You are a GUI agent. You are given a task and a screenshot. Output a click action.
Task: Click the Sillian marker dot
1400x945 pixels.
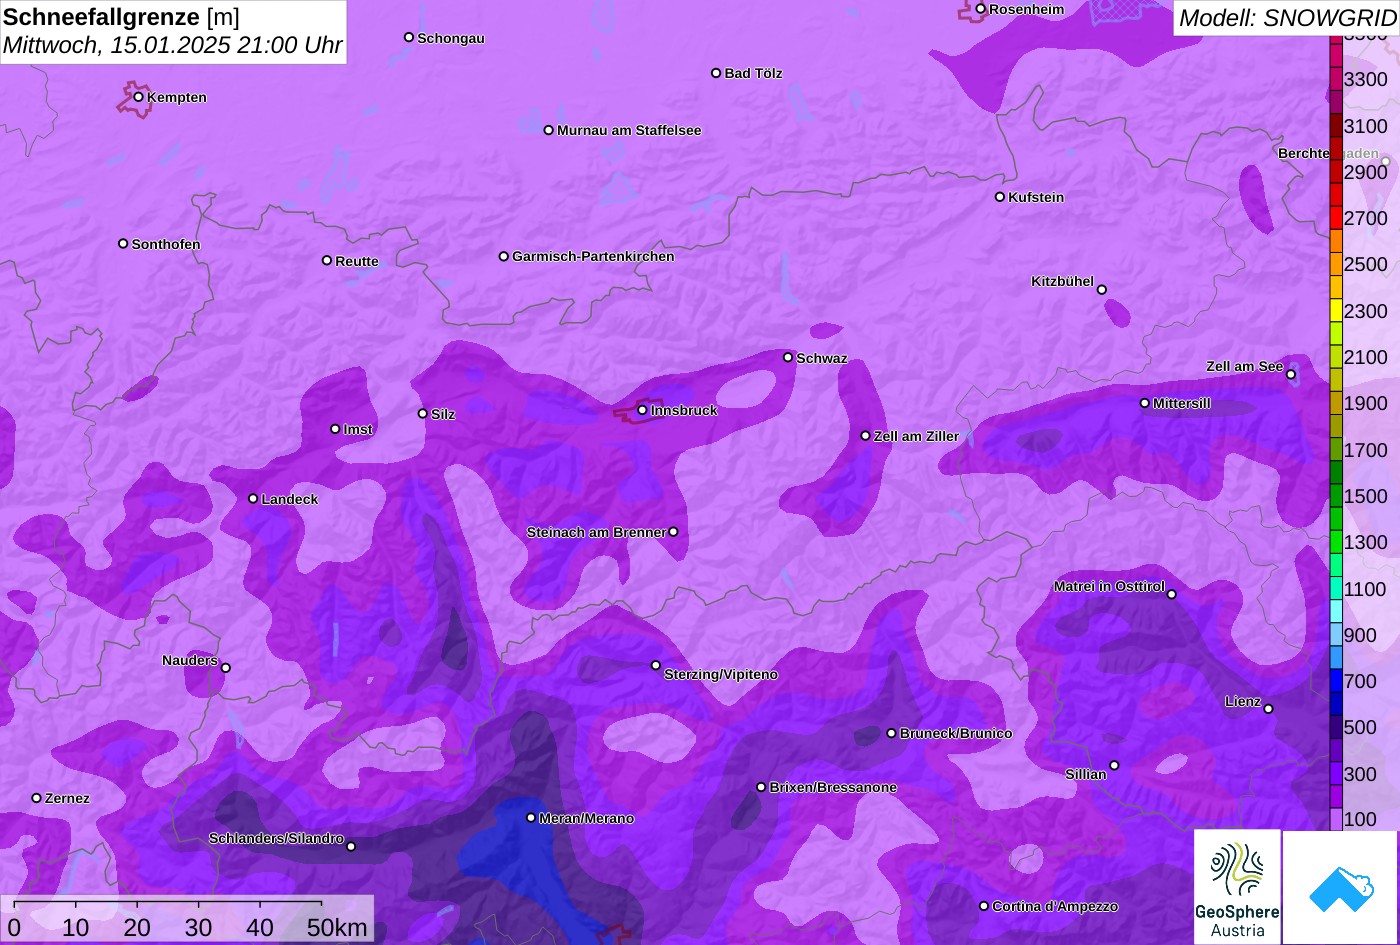coord(1114,766)
